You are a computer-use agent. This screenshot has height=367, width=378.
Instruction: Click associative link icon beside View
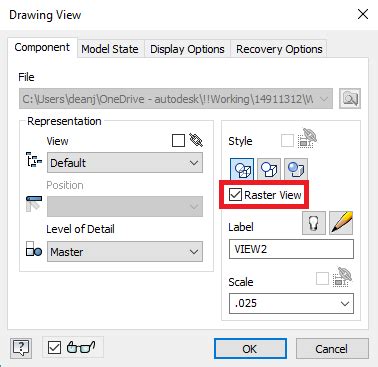(196, 140)
